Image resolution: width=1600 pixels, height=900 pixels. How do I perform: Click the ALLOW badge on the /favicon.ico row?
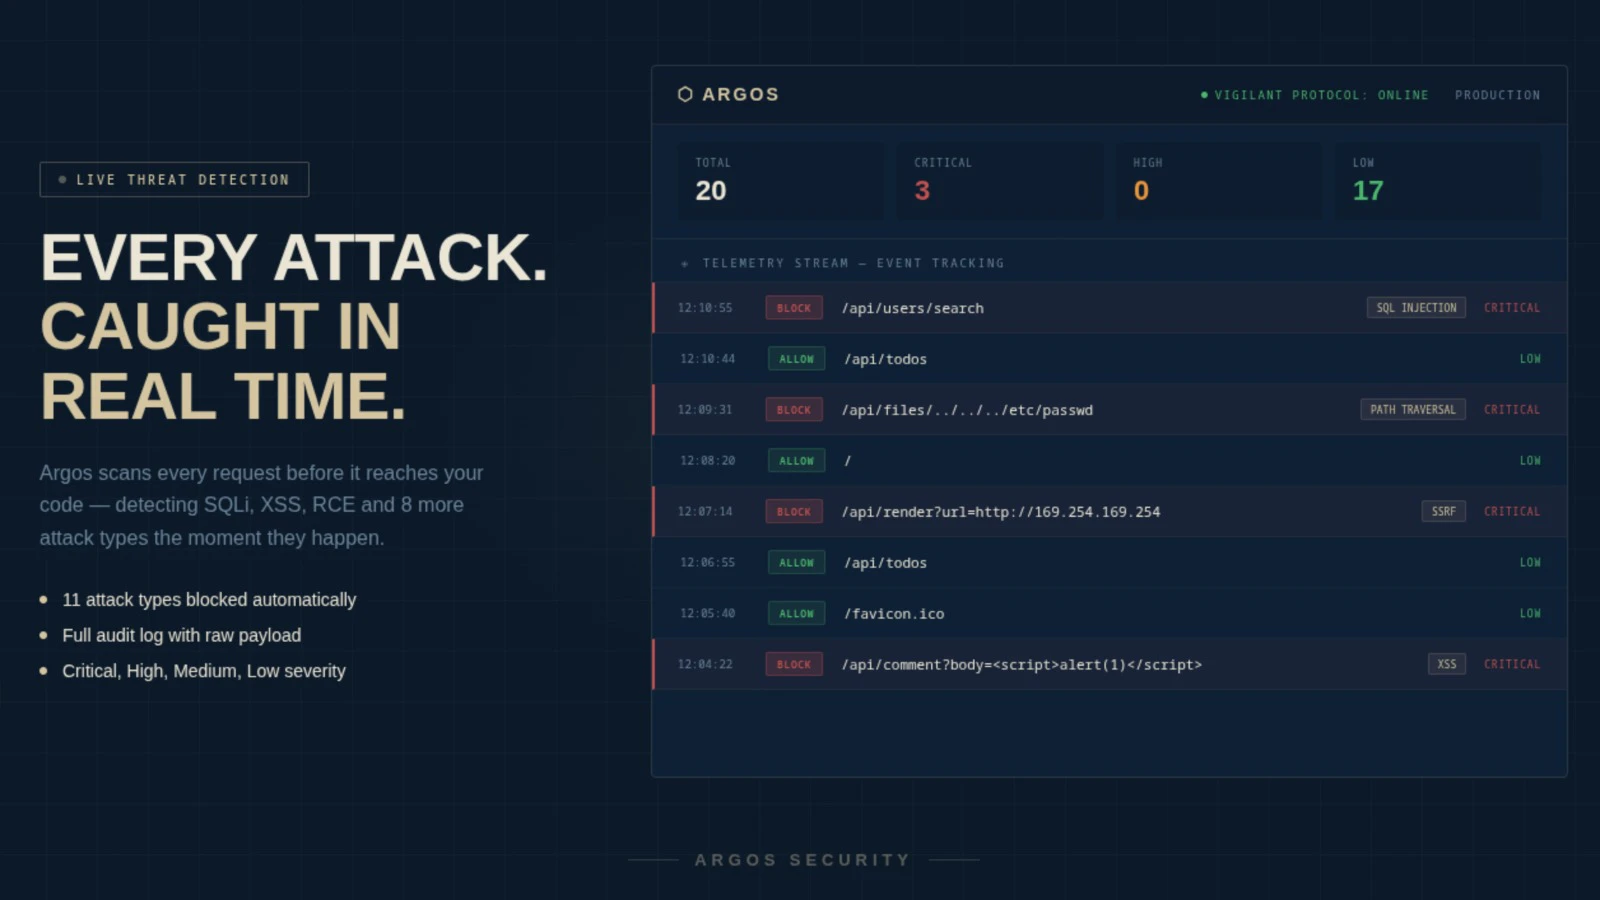796,614
